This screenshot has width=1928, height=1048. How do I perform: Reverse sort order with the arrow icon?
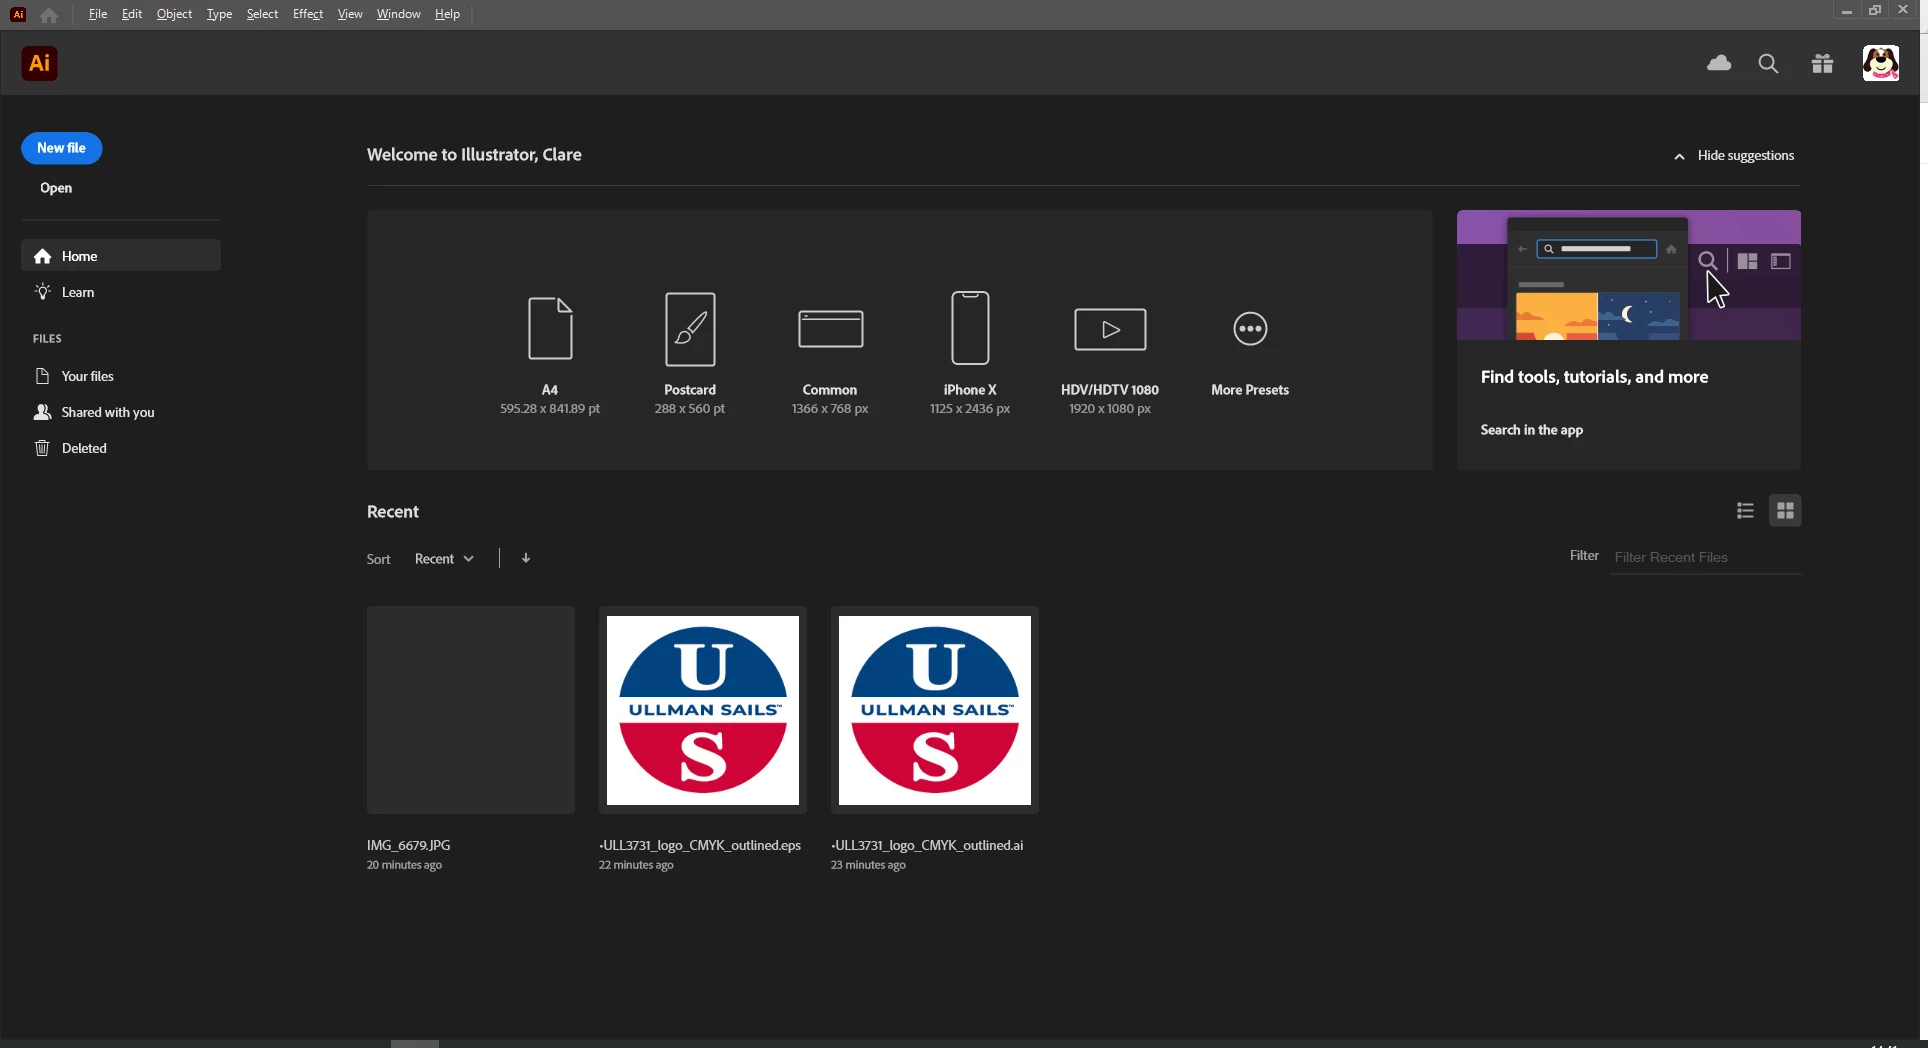tap(526, 558)
